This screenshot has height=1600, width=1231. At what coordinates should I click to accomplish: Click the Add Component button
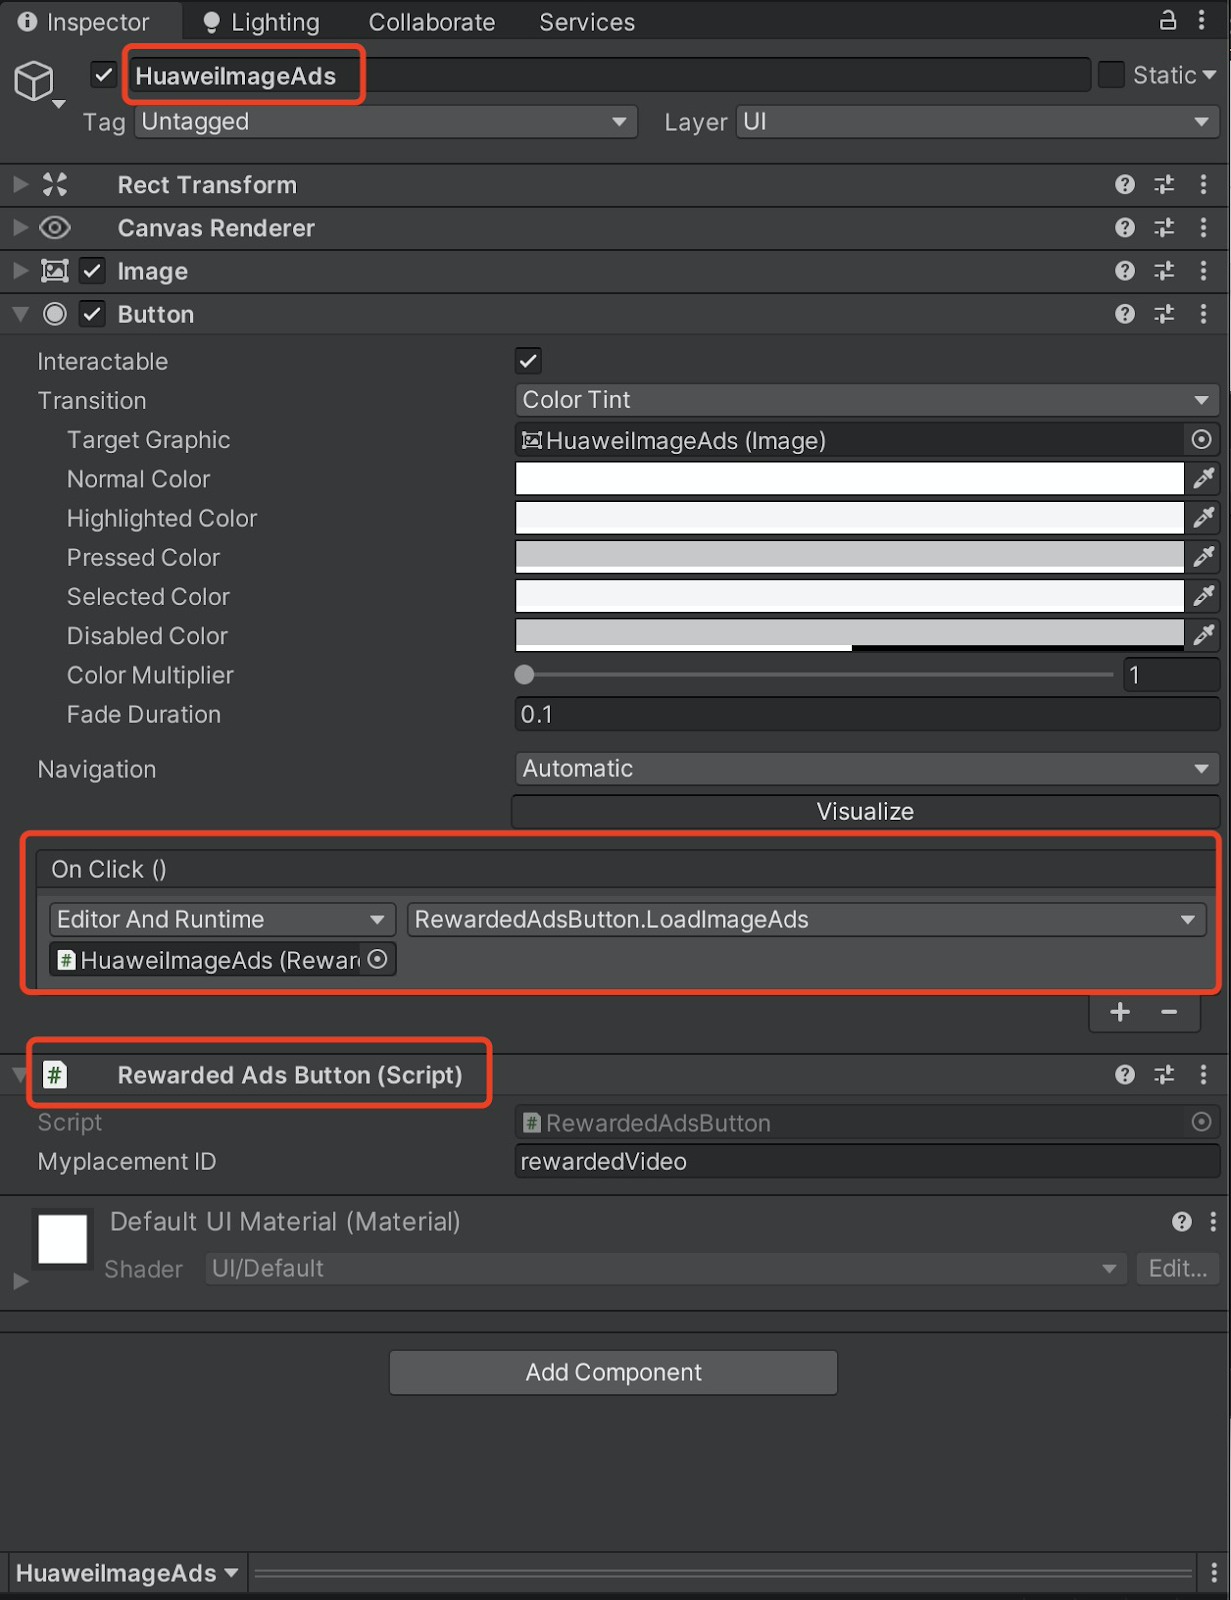613,1372
